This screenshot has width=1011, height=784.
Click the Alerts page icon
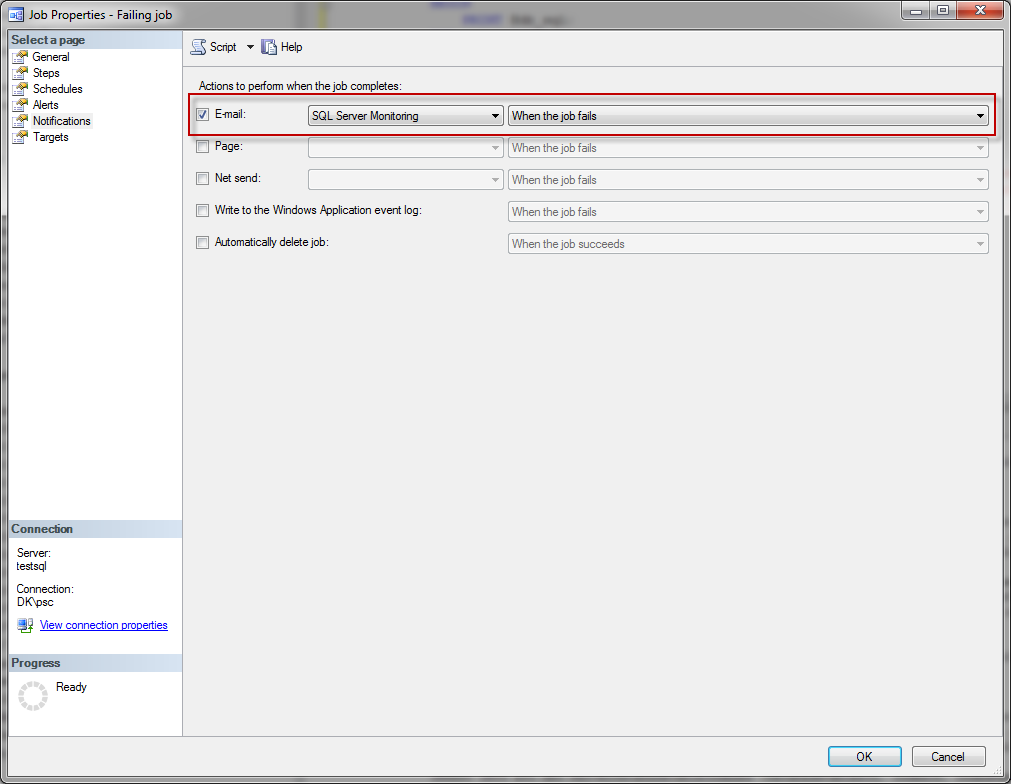(x=21, y=104)
